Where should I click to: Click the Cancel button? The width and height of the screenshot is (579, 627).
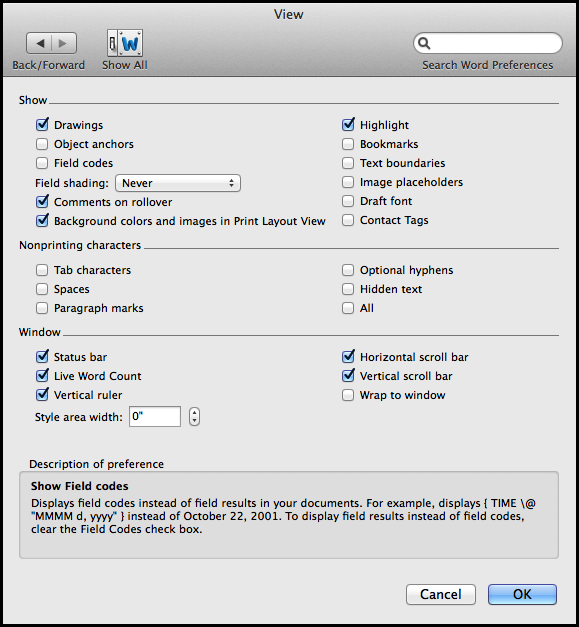pos(441,595)
